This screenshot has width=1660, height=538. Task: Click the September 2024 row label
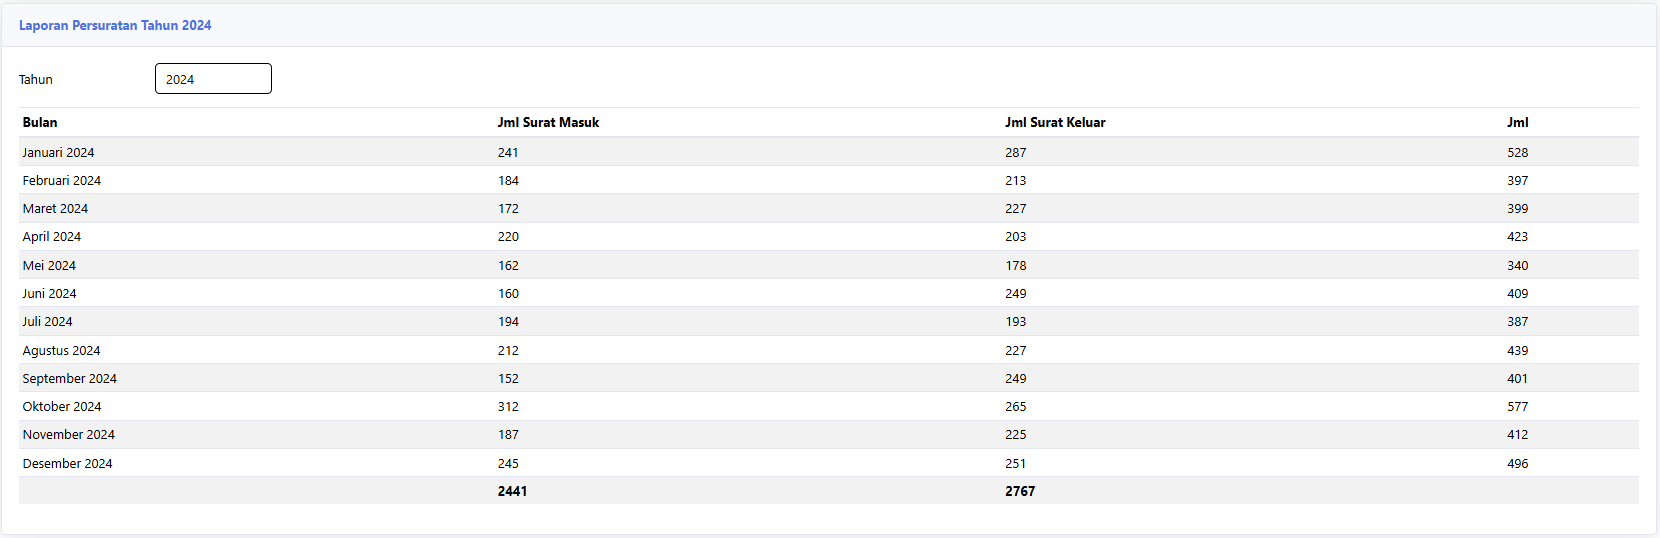70,378
